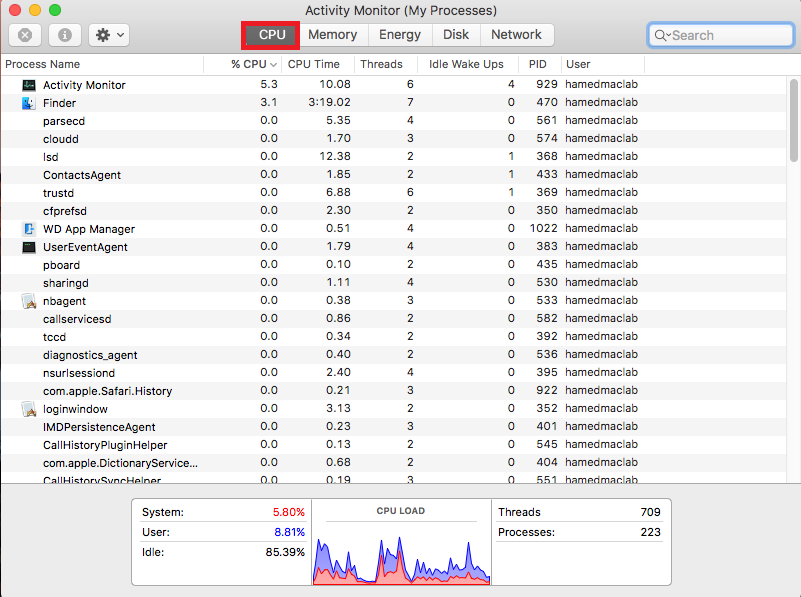The width and height of the screenshot is (801, 597).
Task: Click PID 929 value
Action: click(x=547, y=84)
